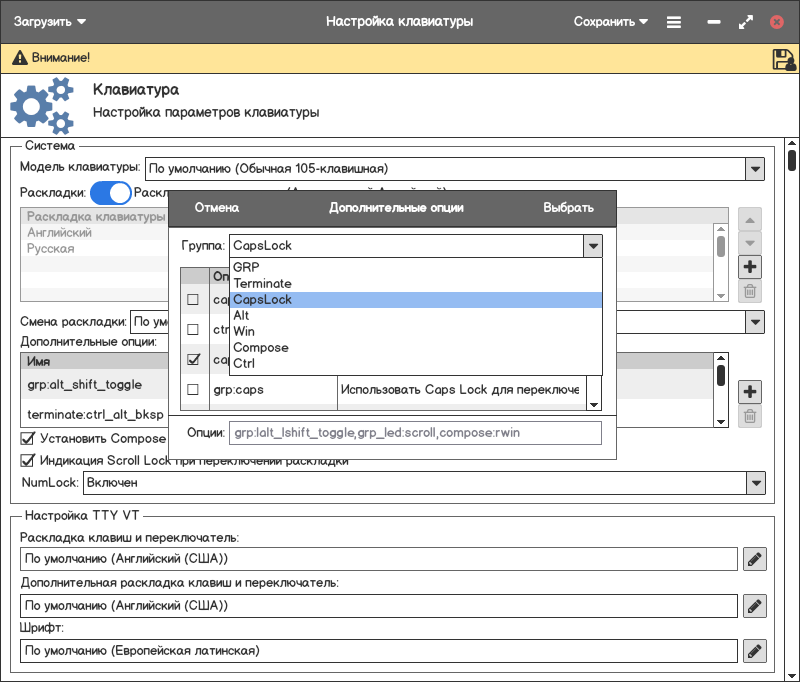
Task: Click the warning triangle icon
Action: click(x=19, y=59)
